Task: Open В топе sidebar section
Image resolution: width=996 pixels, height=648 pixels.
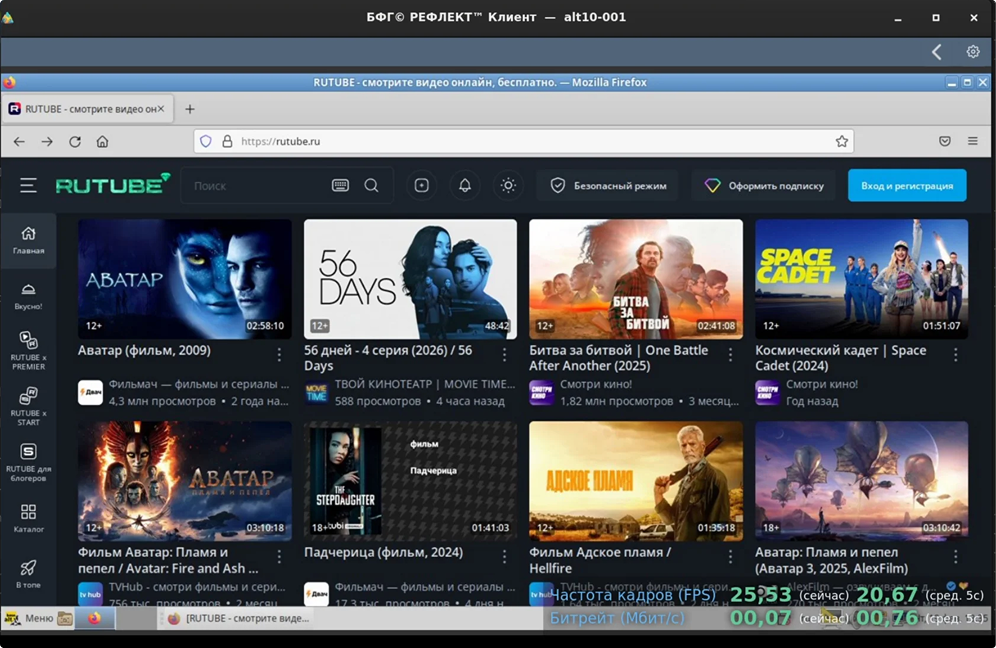Action: pos(29,574)
